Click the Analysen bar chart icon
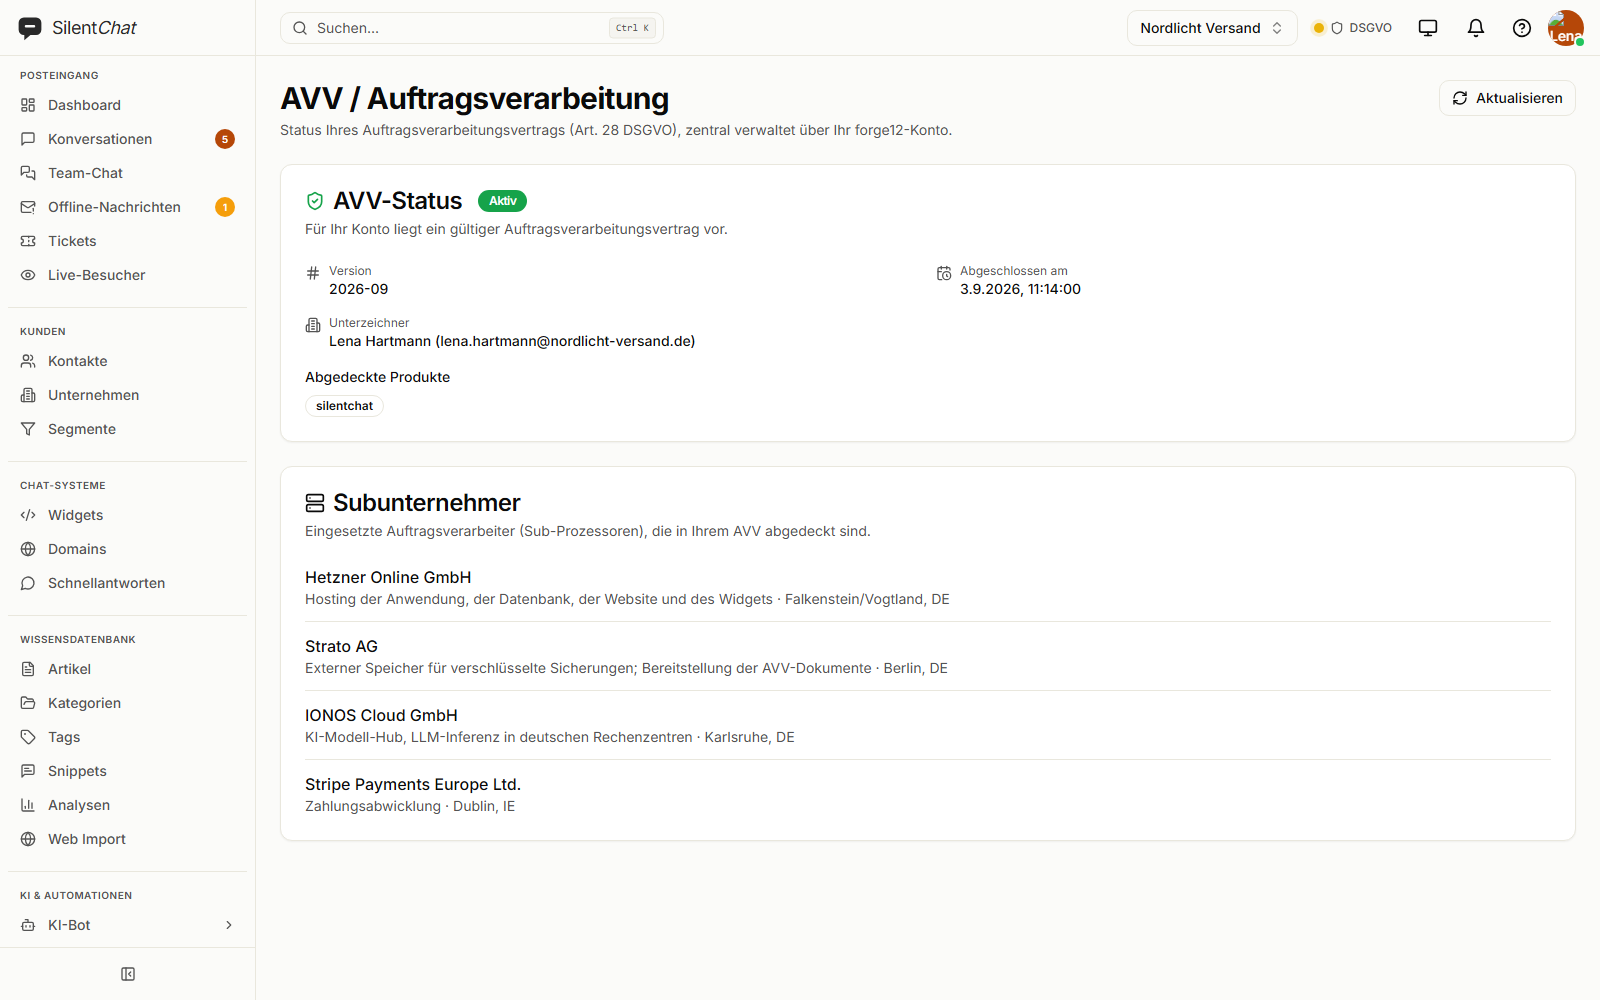1600x1000 pixels. [x=28, y=805]
